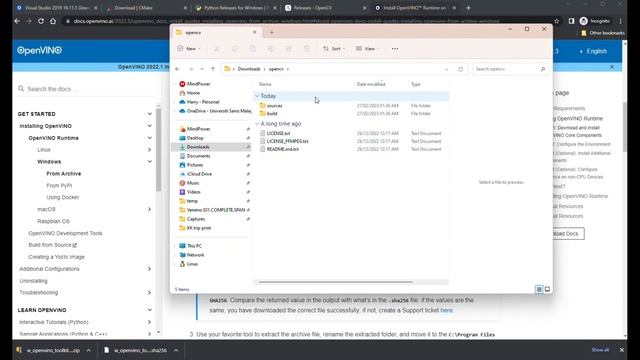This screenshot has width=640, height=360.
Task: Go forward with Explorer forward arrow
Action: click(191, 69)
